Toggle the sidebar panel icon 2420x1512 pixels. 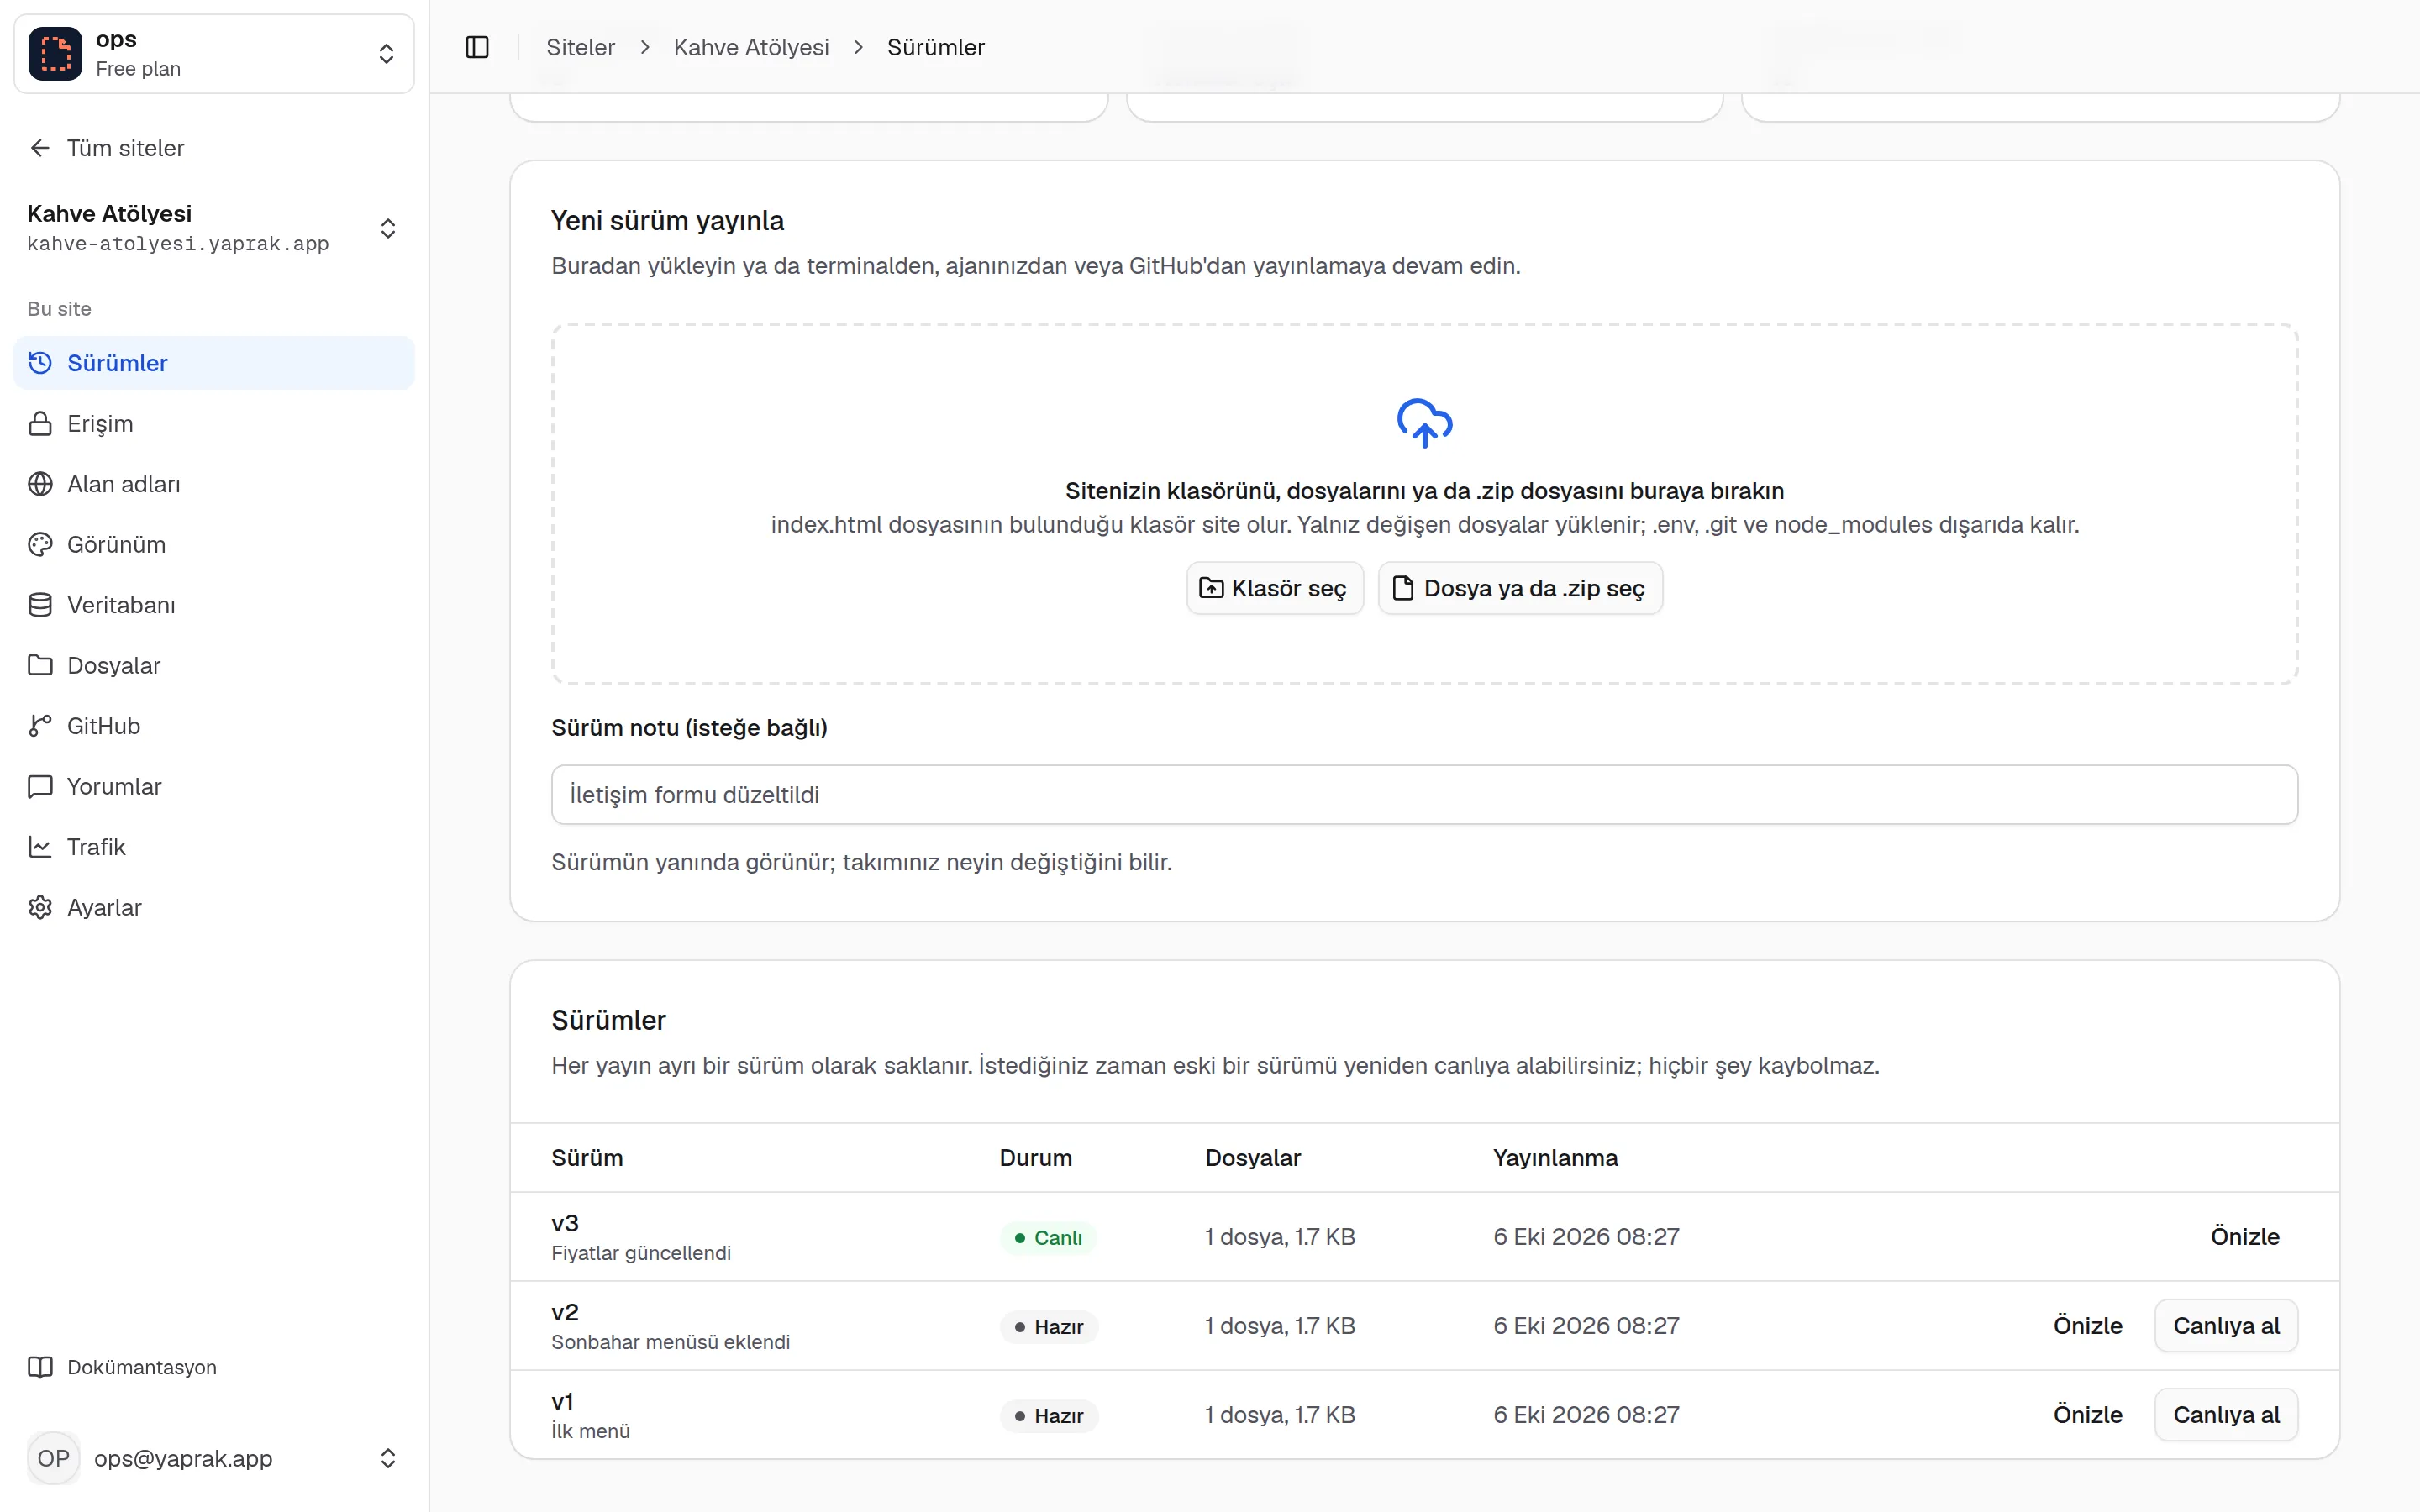pos(477,47)
